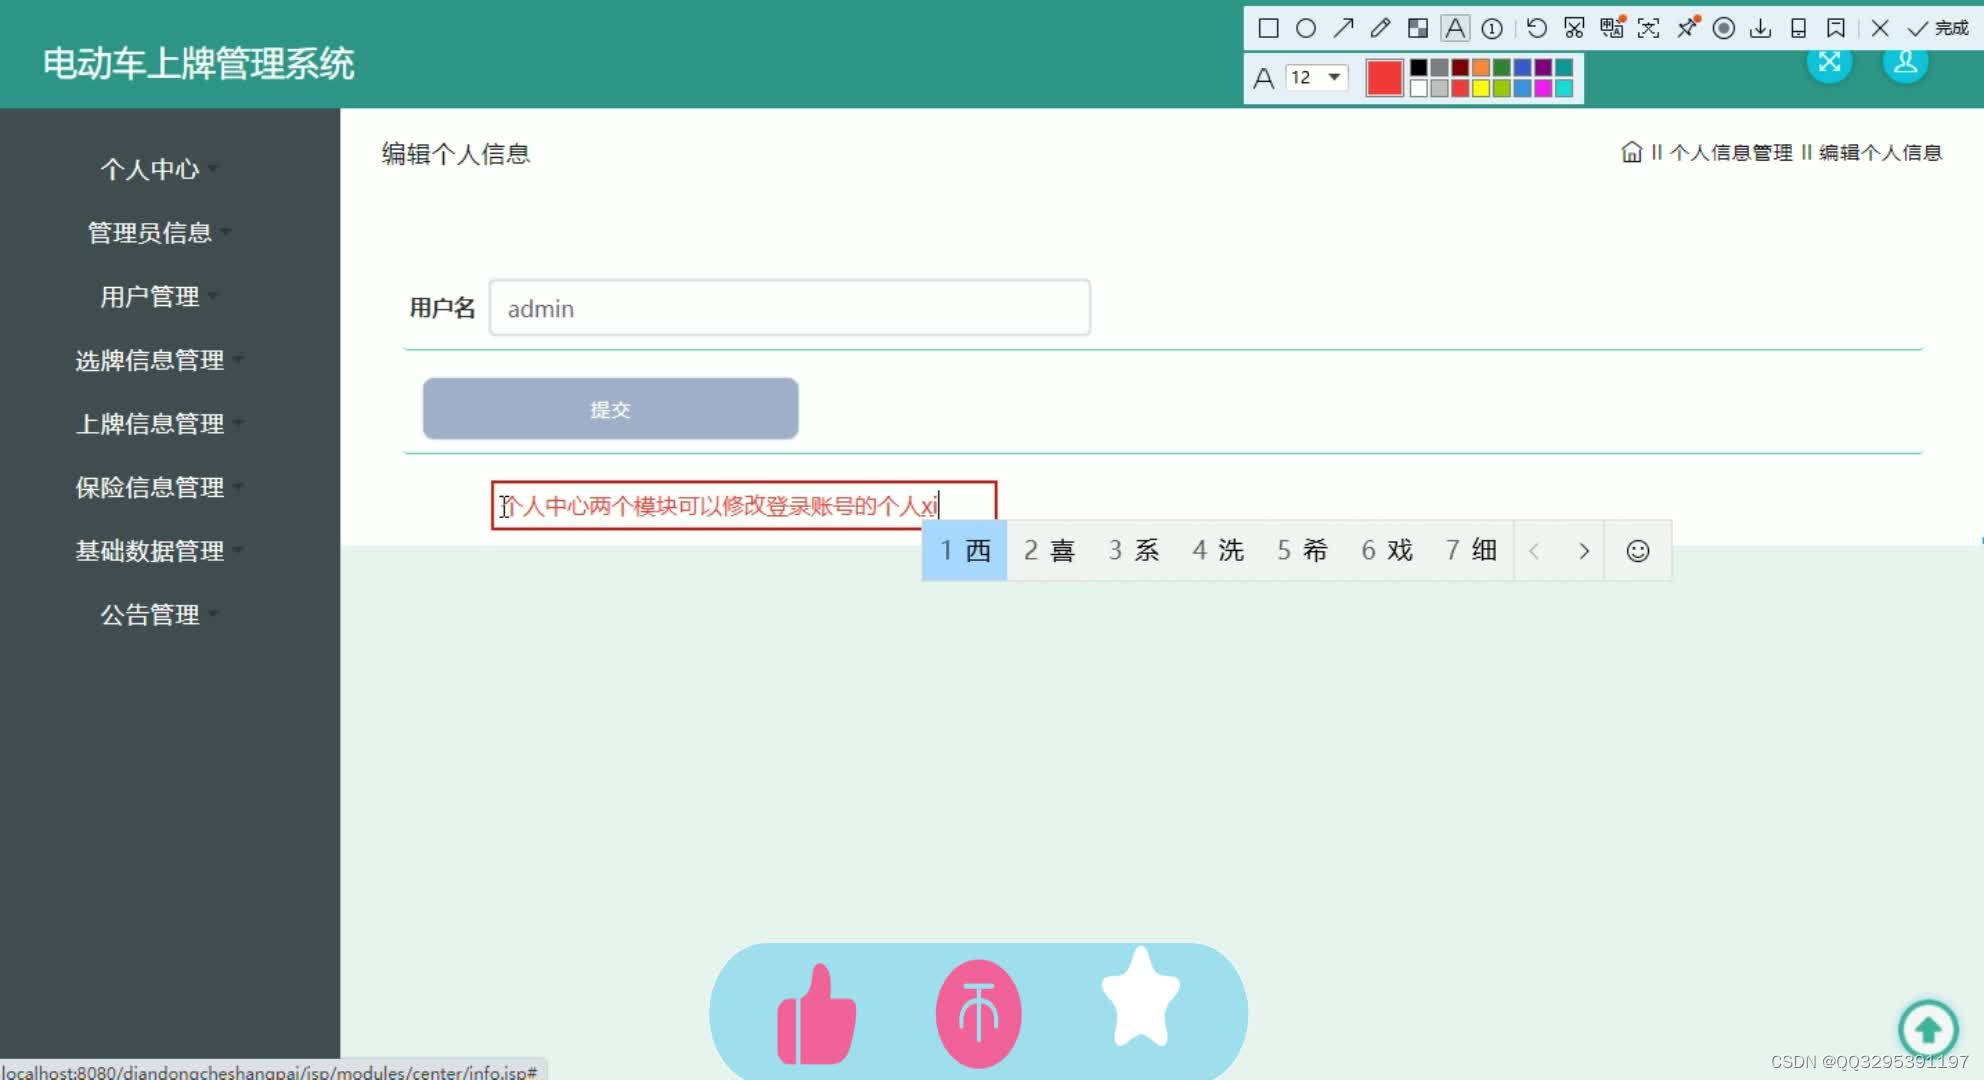Expand the 保险信息管理 sidebar menu
Image resolution: width=1984 pixels, height=1080 pixels.
click(x=158, y=488)
